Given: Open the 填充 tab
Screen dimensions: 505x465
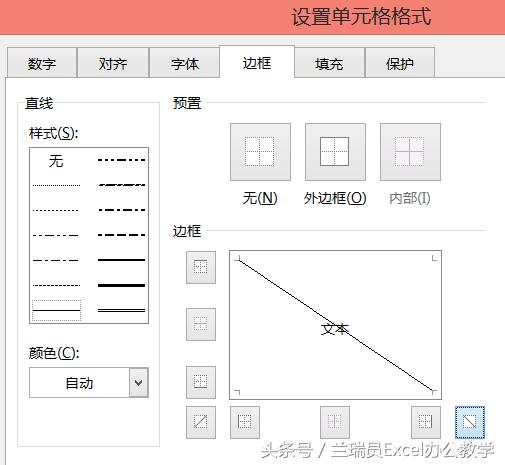Looking at the screenshot, I should tap(329, 63).
